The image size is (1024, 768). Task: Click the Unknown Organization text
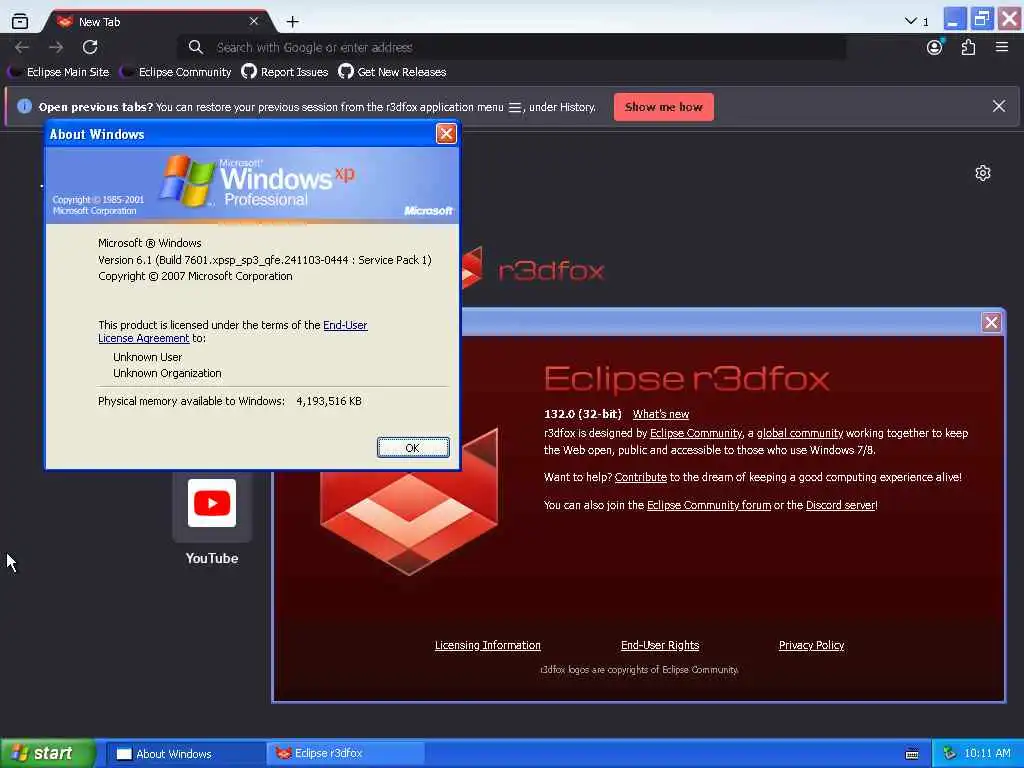[x=167, y=374]
